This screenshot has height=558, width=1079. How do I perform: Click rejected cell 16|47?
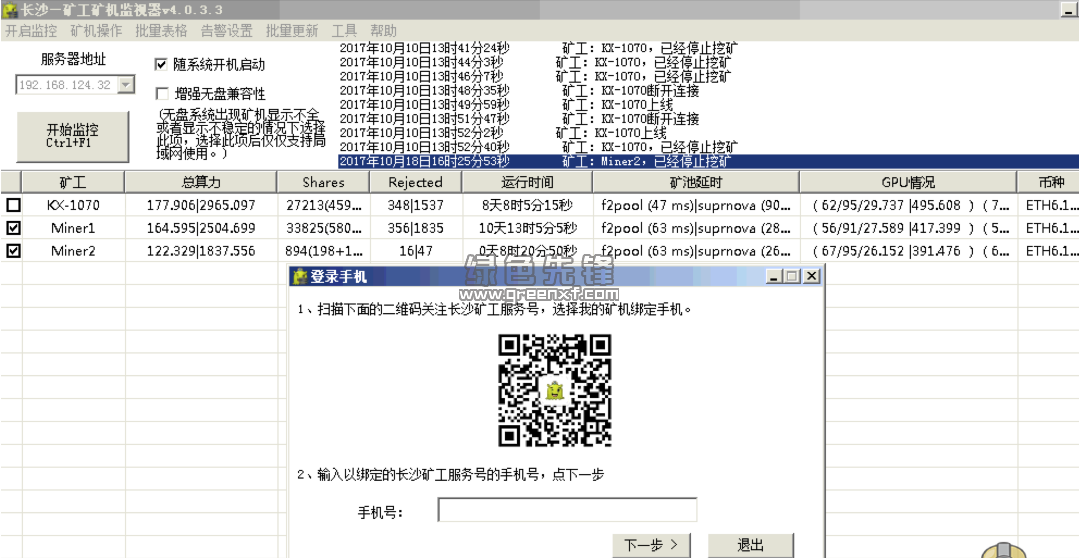416,251
